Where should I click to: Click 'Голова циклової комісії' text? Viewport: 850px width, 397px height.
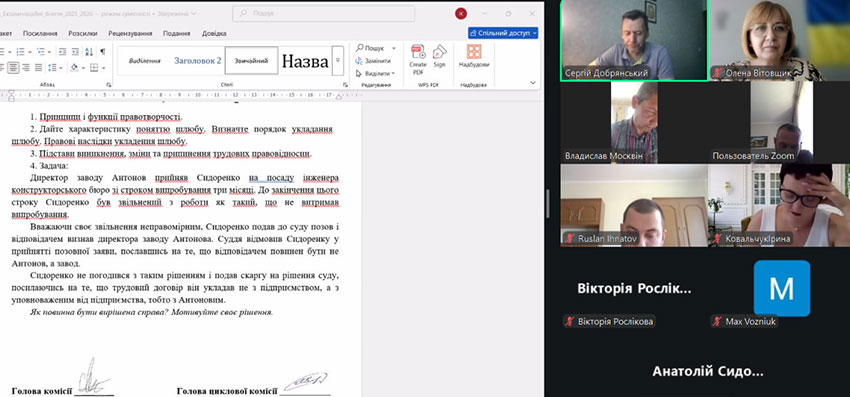[227, 390]
